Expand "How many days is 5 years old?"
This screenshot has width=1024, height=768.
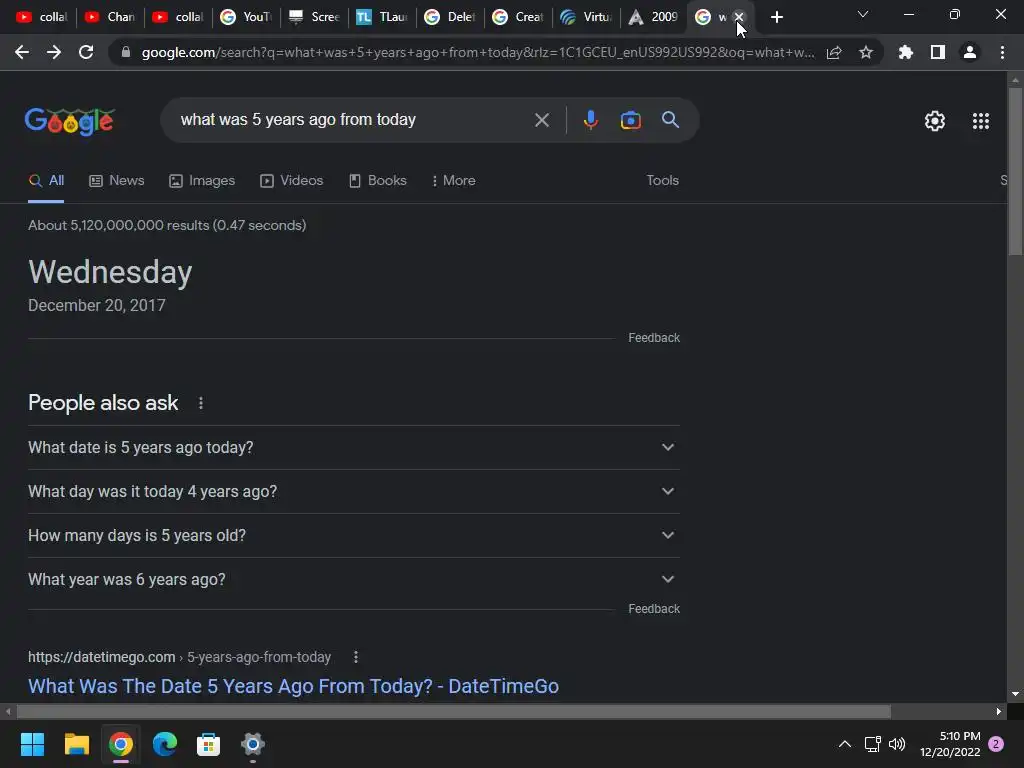(x=354, y=536)
